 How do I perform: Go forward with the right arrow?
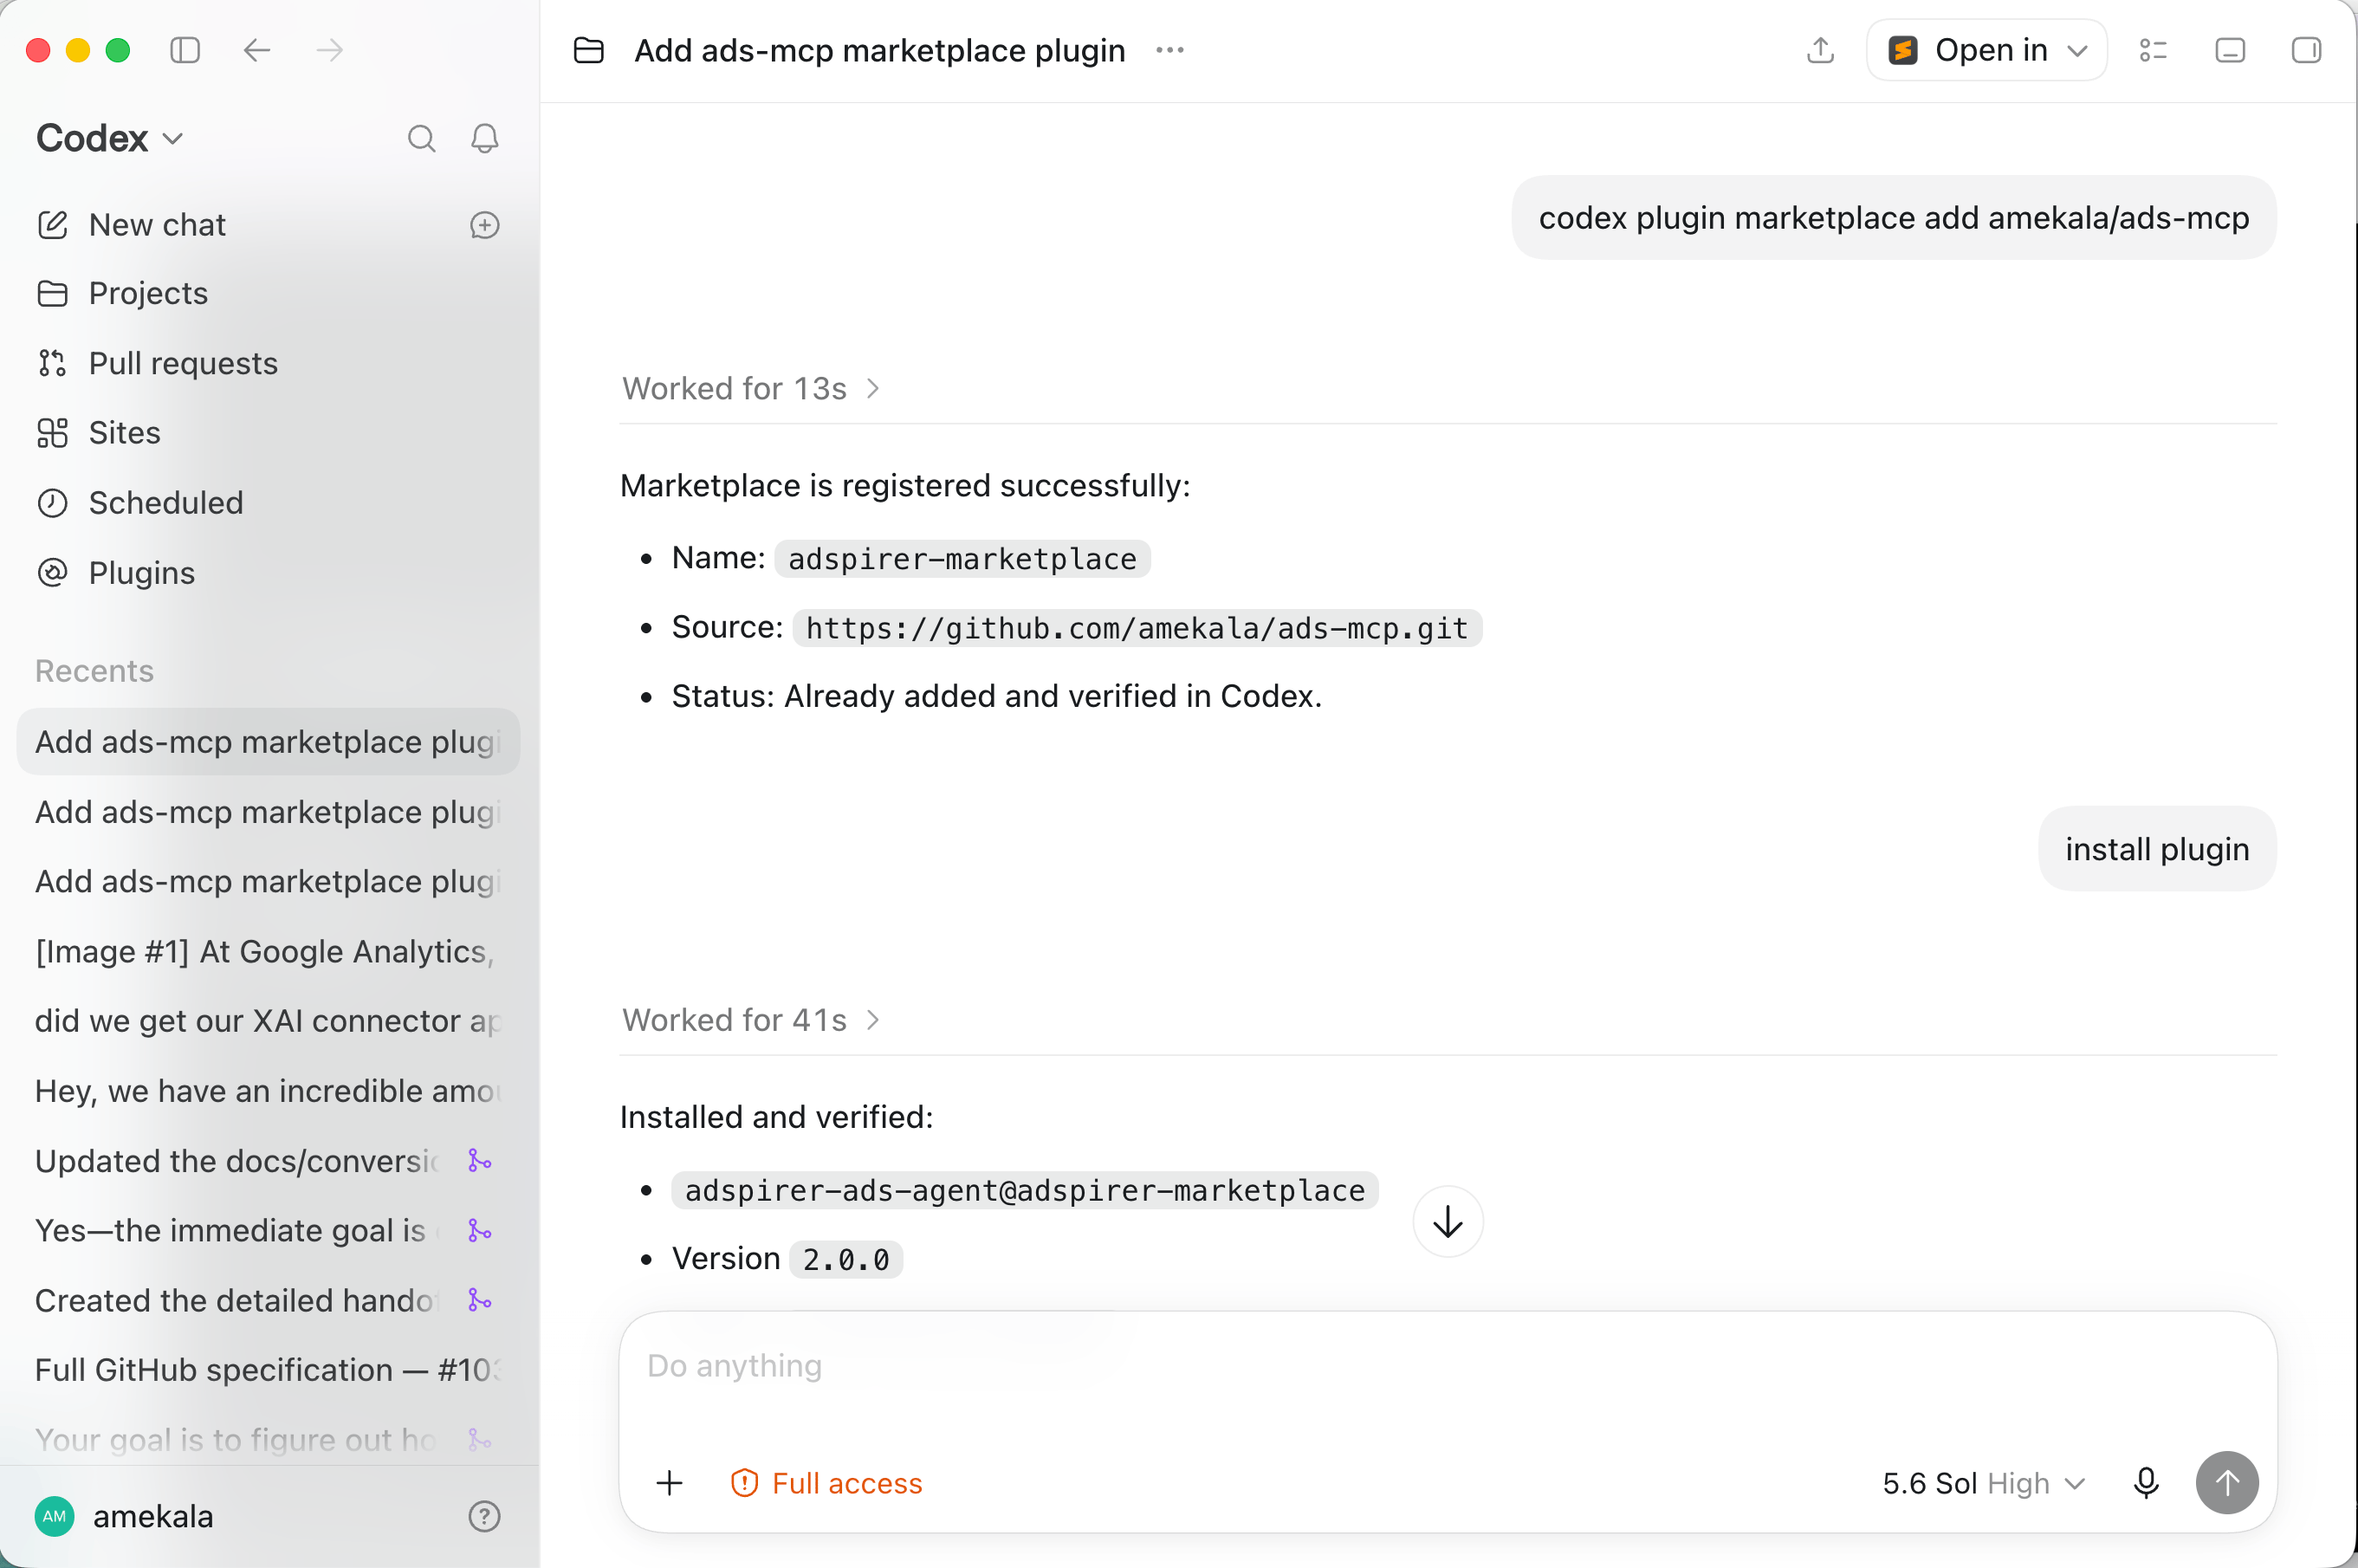point(329,50)
